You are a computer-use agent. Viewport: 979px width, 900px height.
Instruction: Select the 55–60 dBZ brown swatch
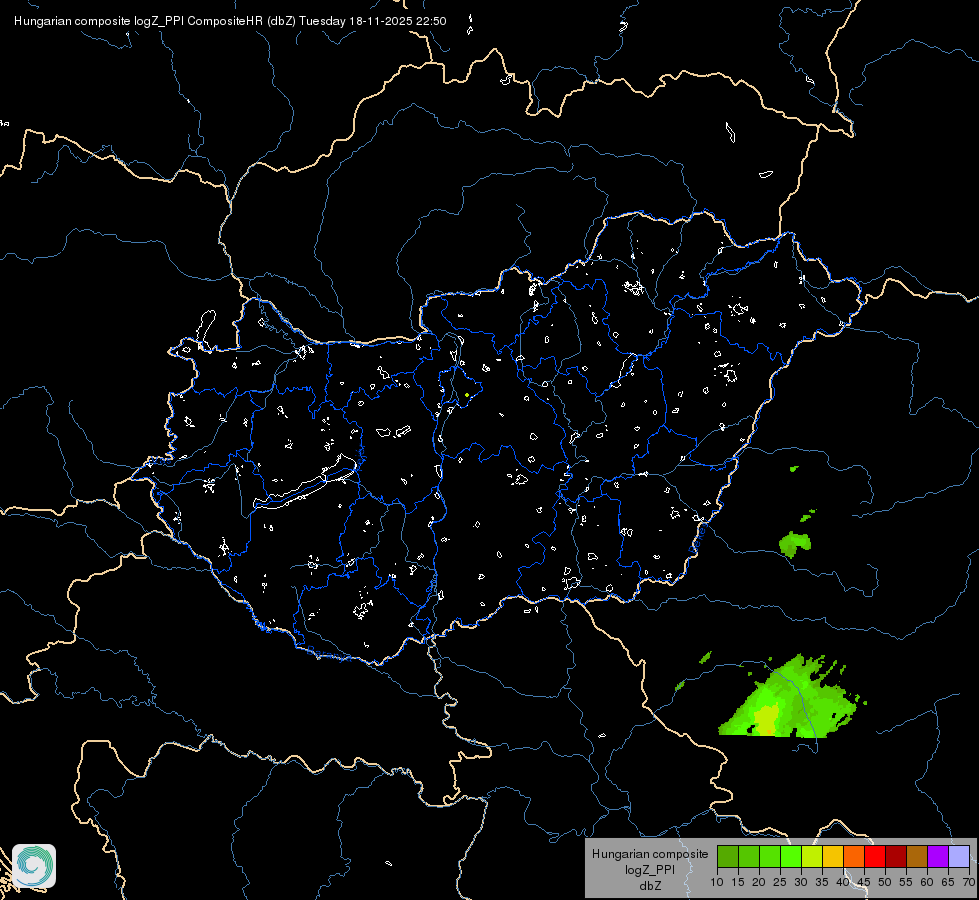point(917,856)
